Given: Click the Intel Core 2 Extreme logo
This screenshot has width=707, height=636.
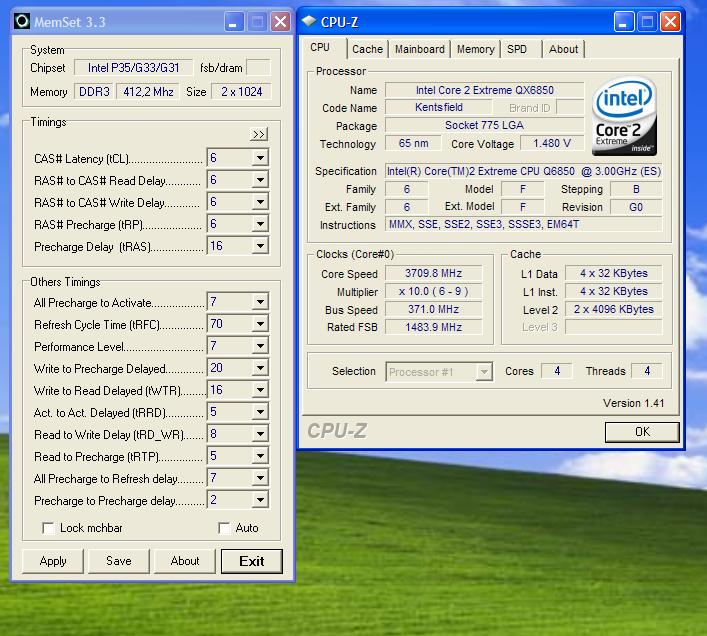Looking at the screenshot, I should click(x=624, y=116).
